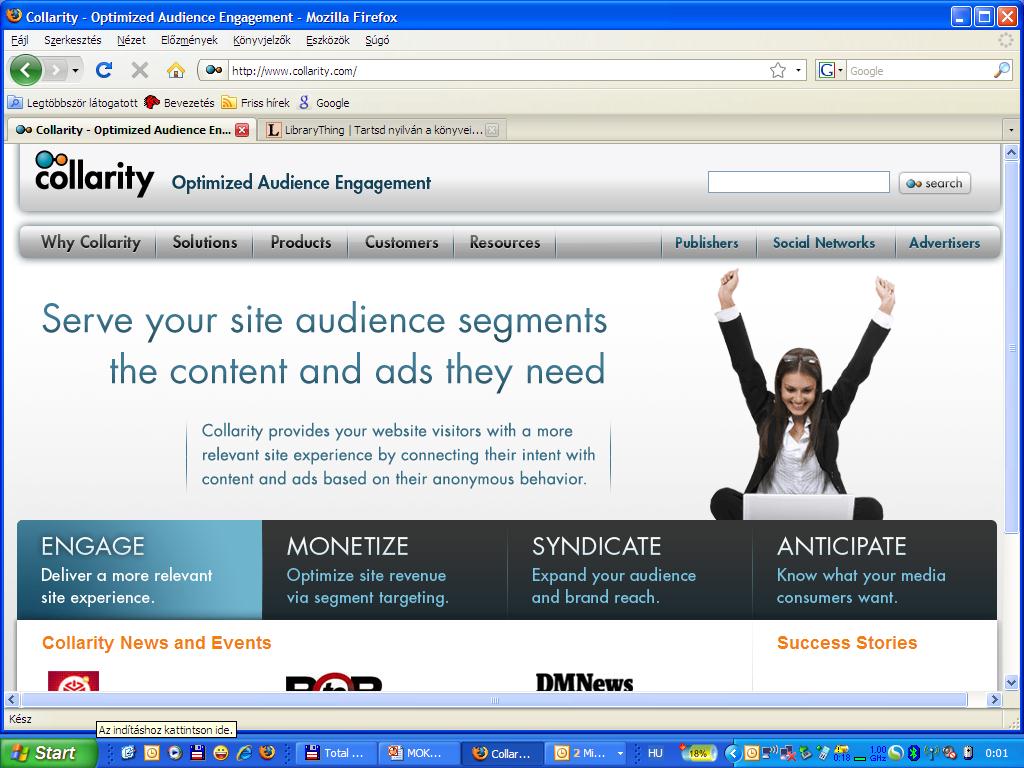Click the Collarity site search field

799,182
